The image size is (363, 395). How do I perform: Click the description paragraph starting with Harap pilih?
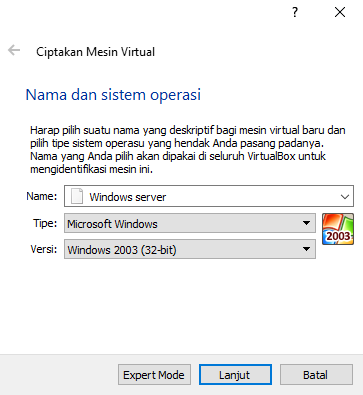click(x=187, y=149)
